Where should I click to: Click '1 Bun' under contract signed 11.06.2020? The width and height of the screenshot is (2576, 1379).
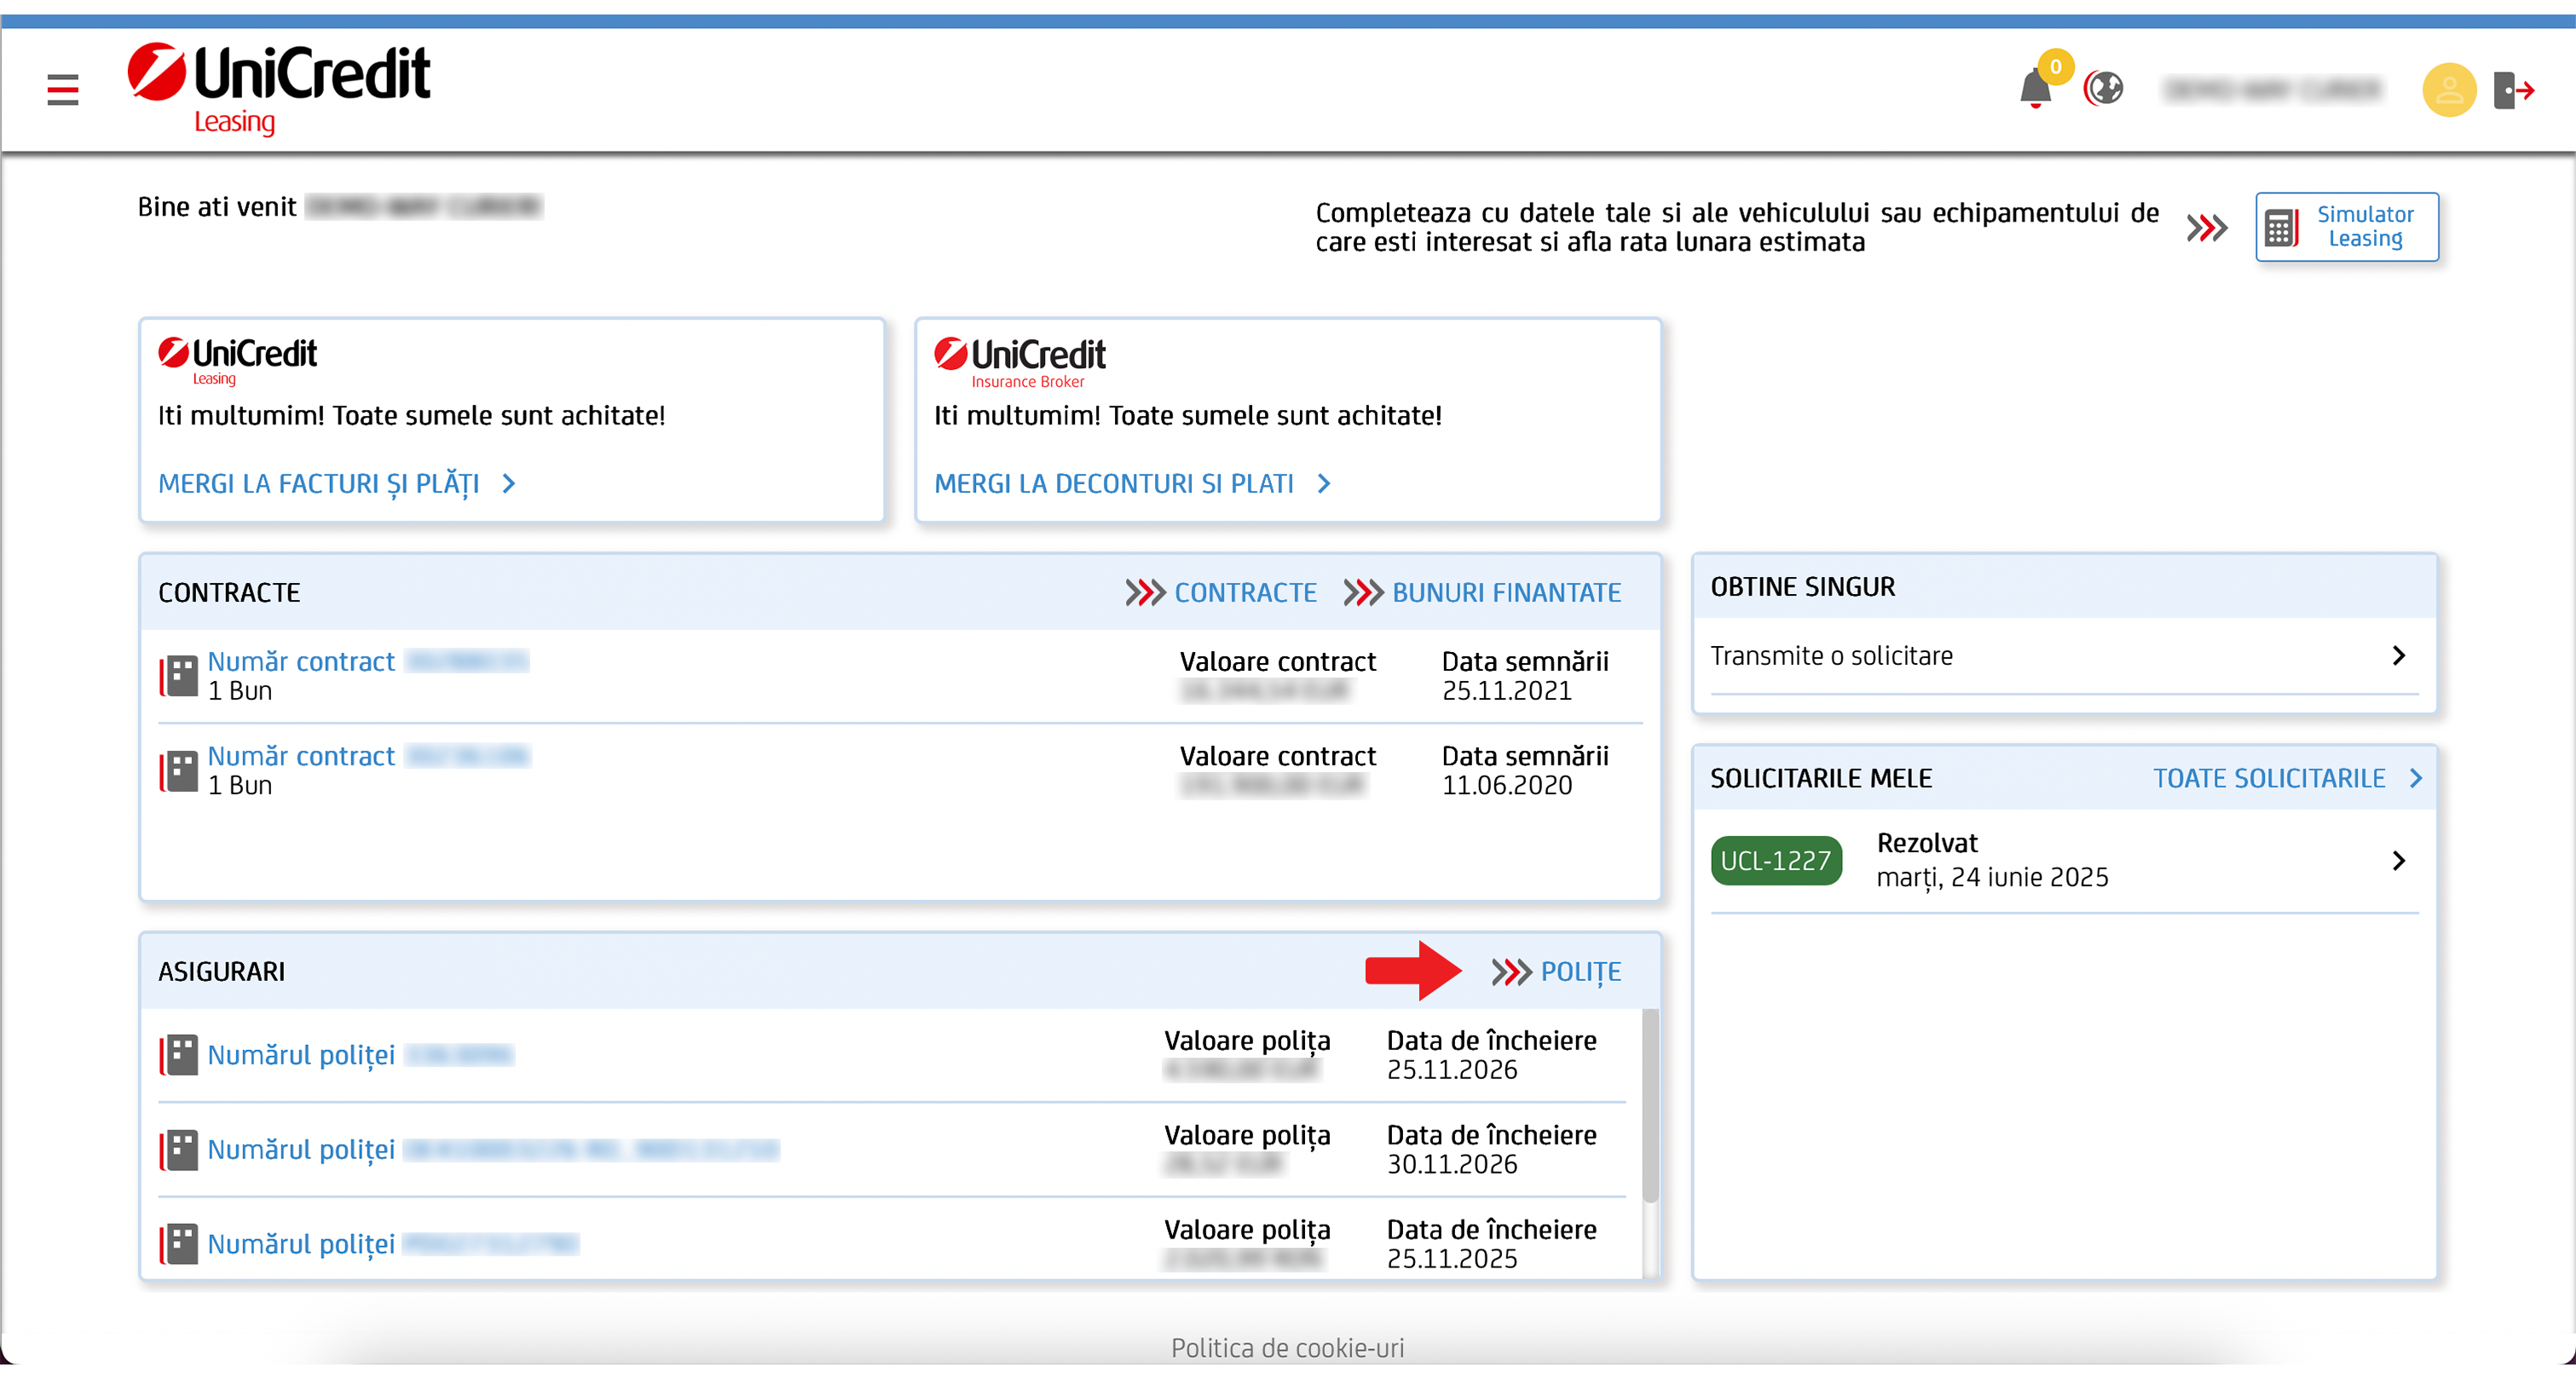click(240, 786)
